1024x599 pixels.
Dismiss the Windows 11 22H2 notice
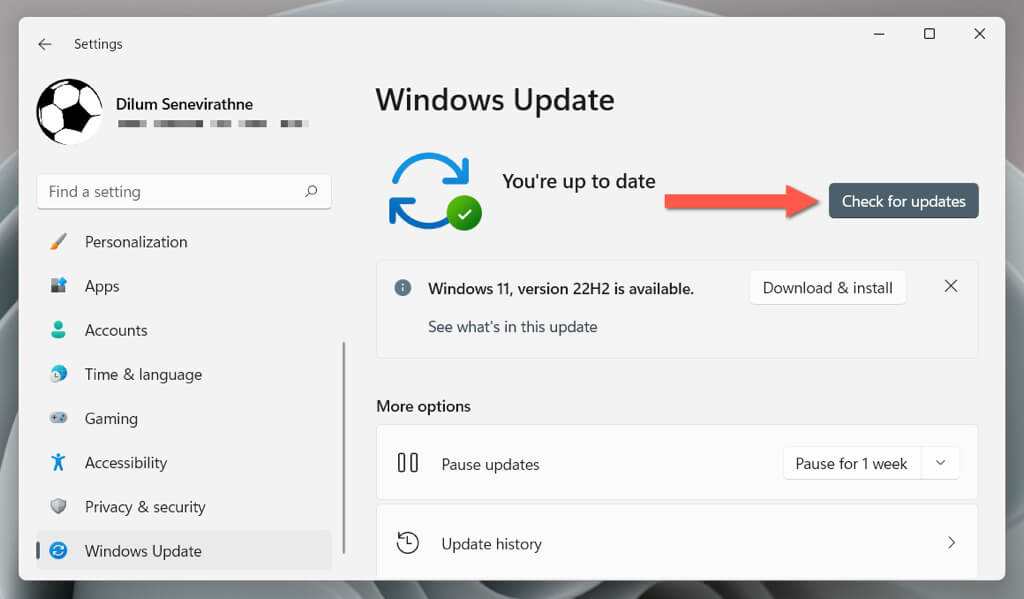(951, 286)
